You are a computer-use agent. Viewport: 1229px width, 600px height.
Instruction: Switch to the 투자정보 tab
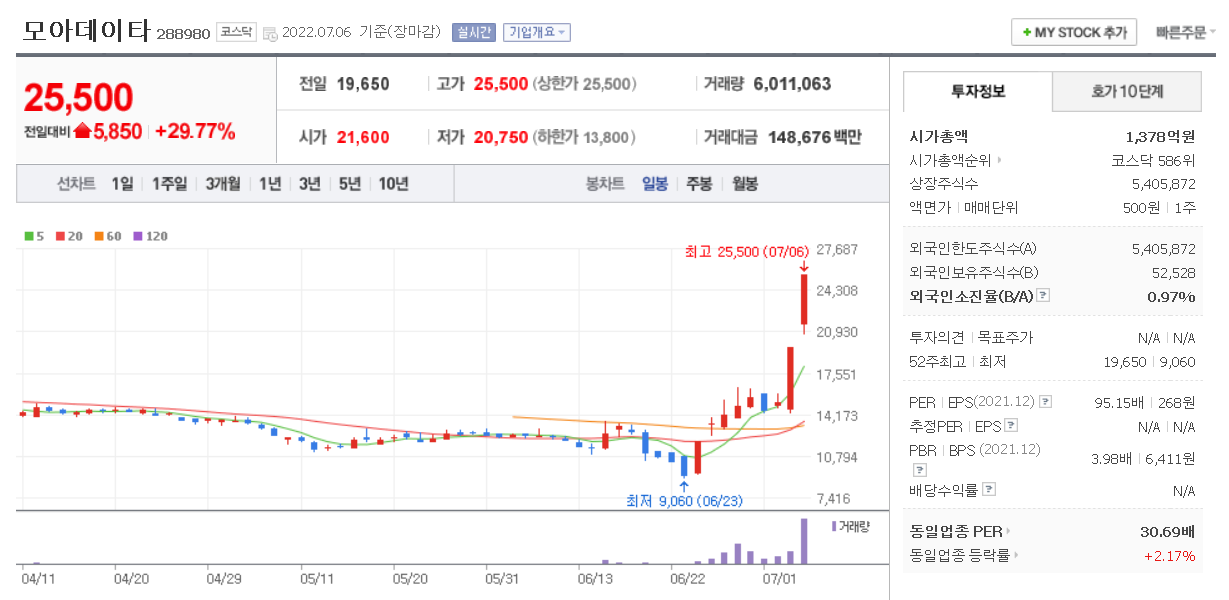pyautogui.click(x=978, y=92)
